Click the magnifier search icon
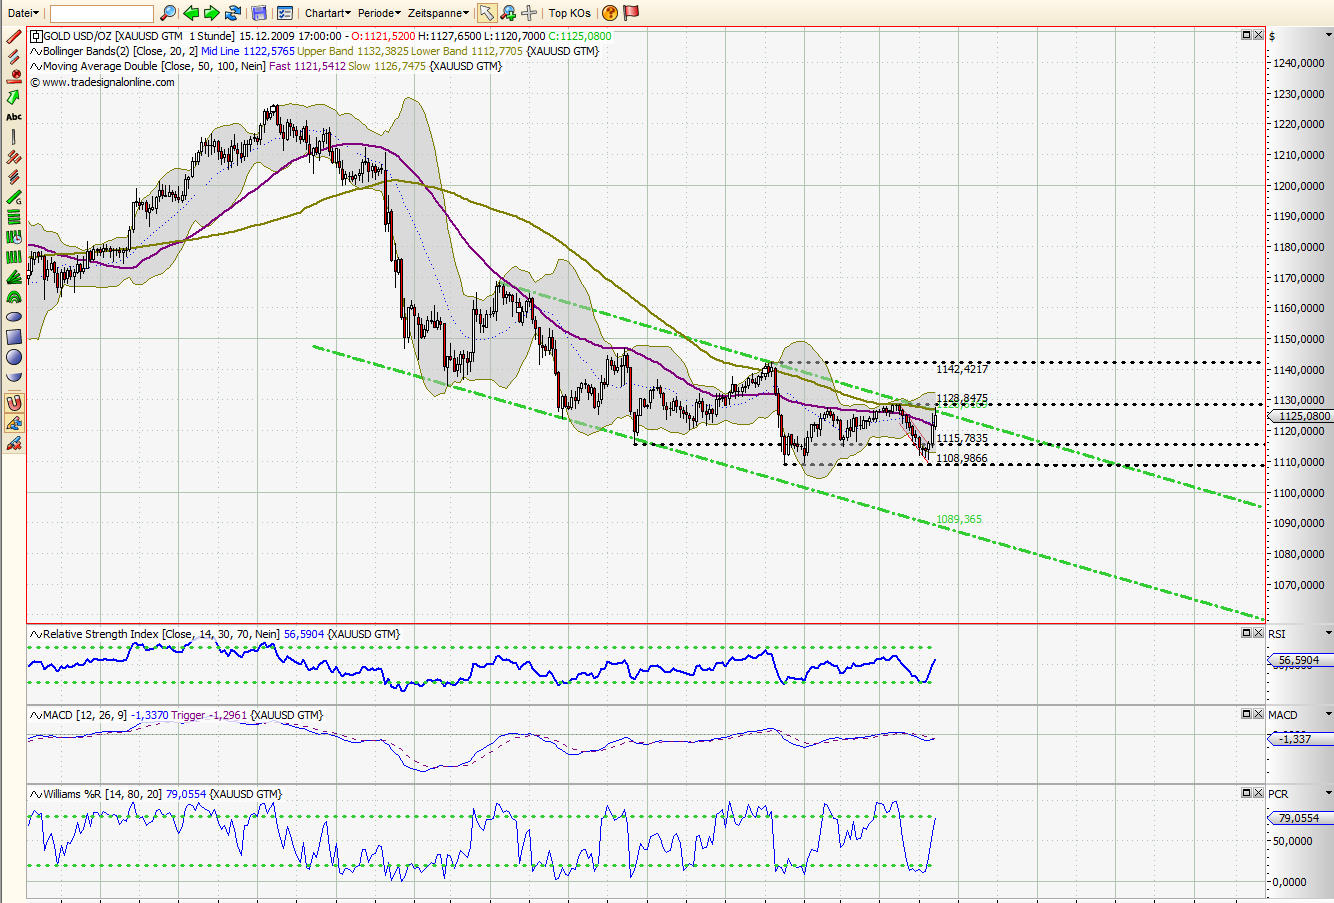1334x903 pixels. pyautogui.click(x=167, y=13)
